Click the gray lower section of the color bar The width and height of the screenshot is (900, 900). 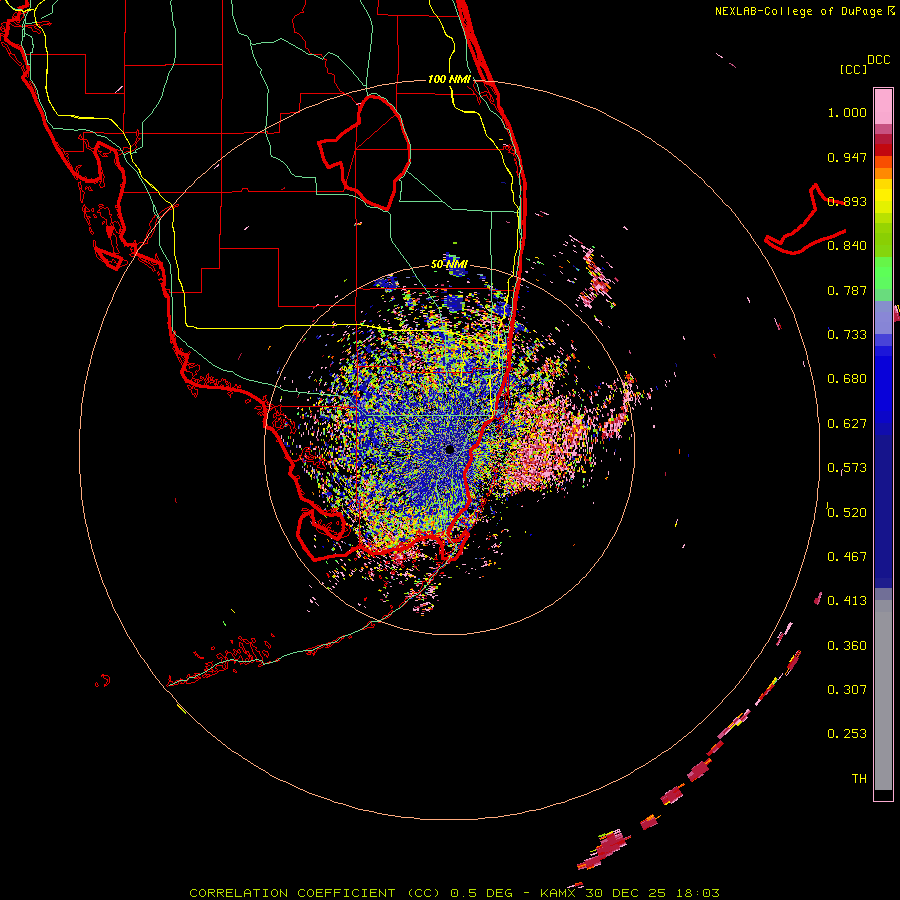883,695
